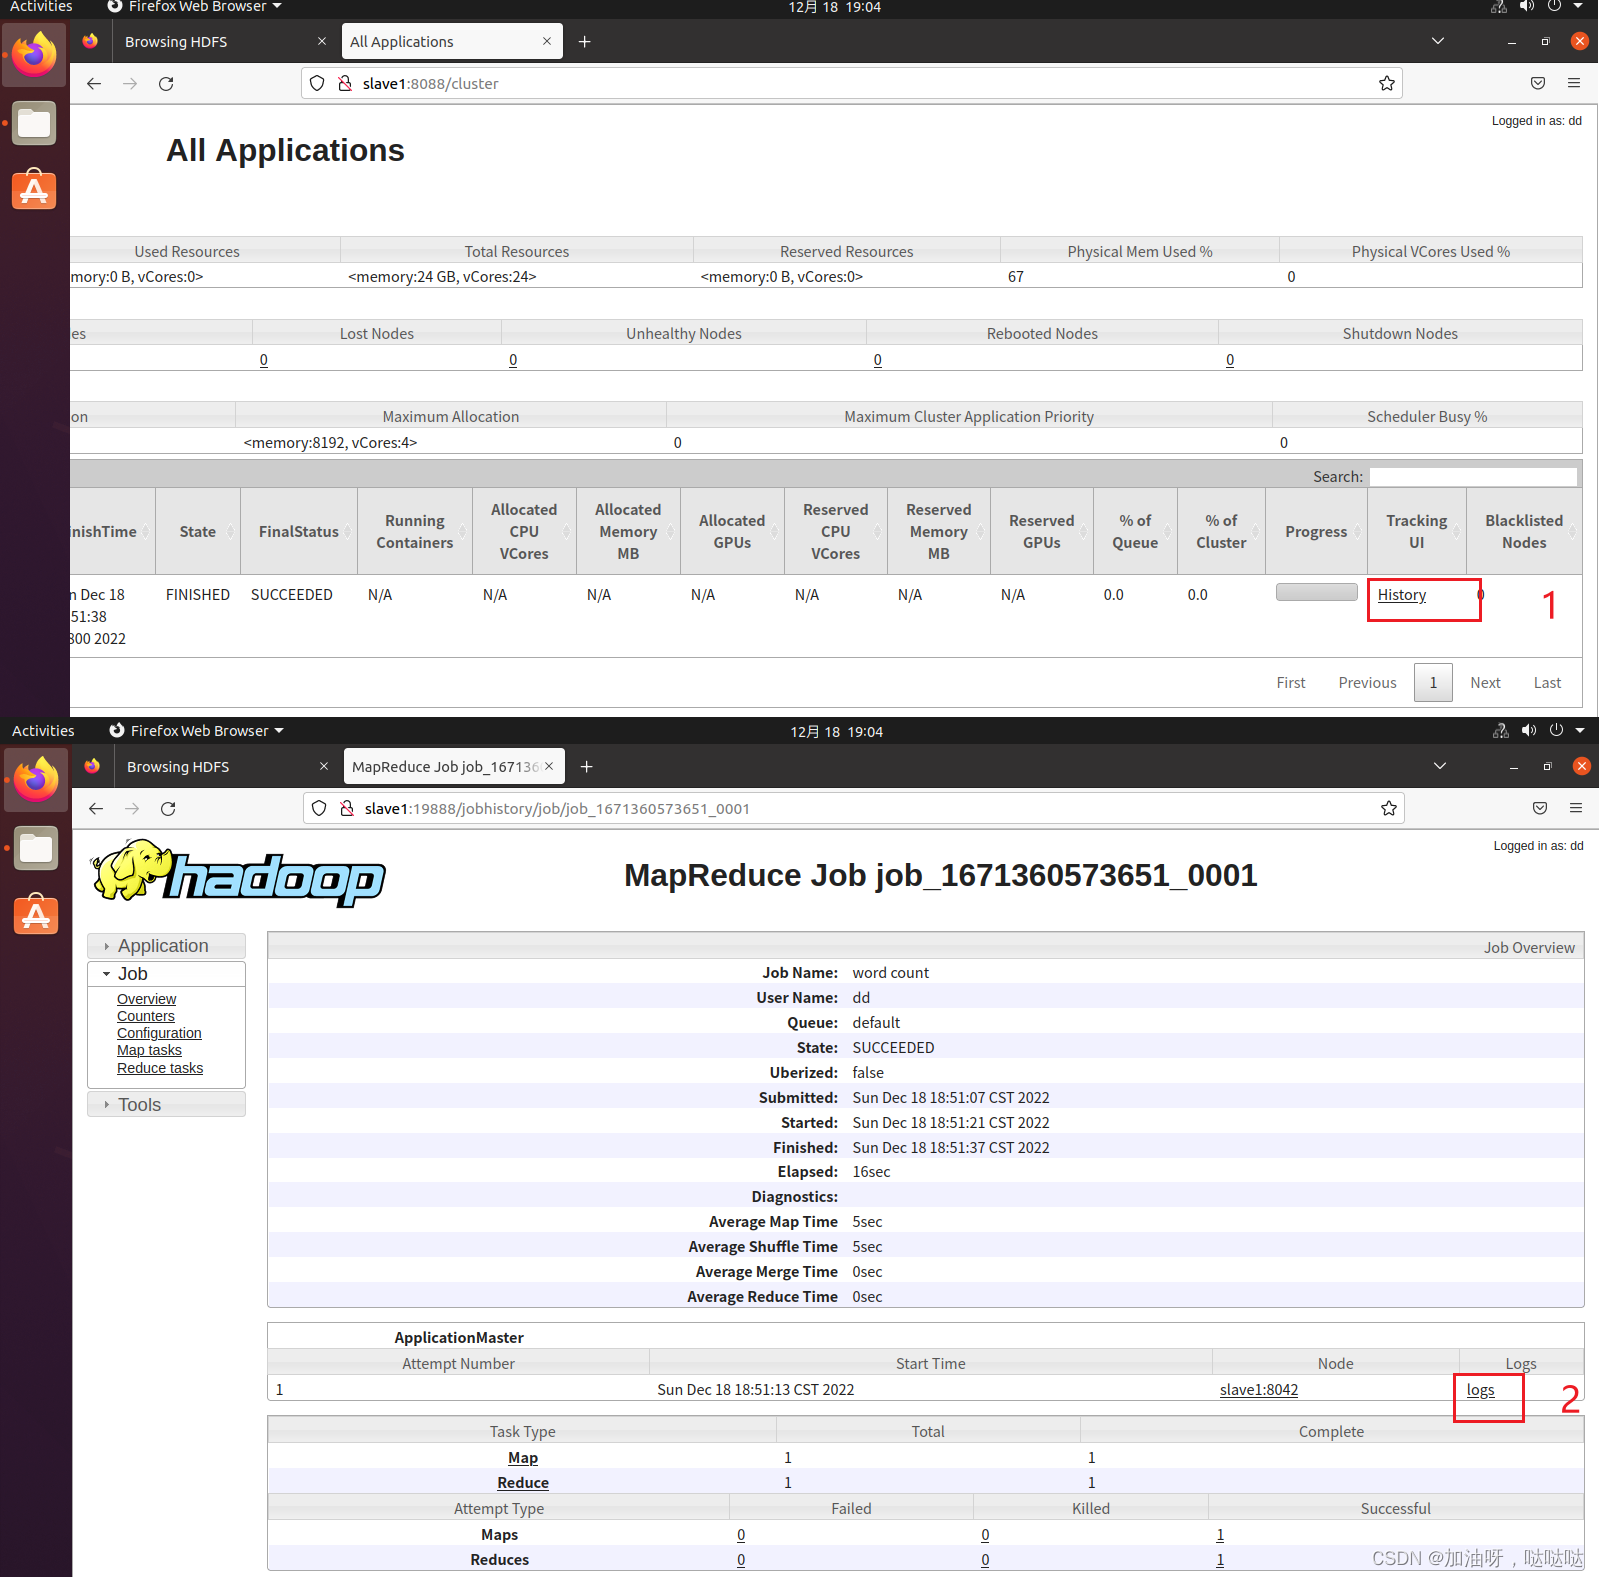Screen dimensions: 1599x1577
Task: Click the Hadoop elephant logo
Action: 238,874
